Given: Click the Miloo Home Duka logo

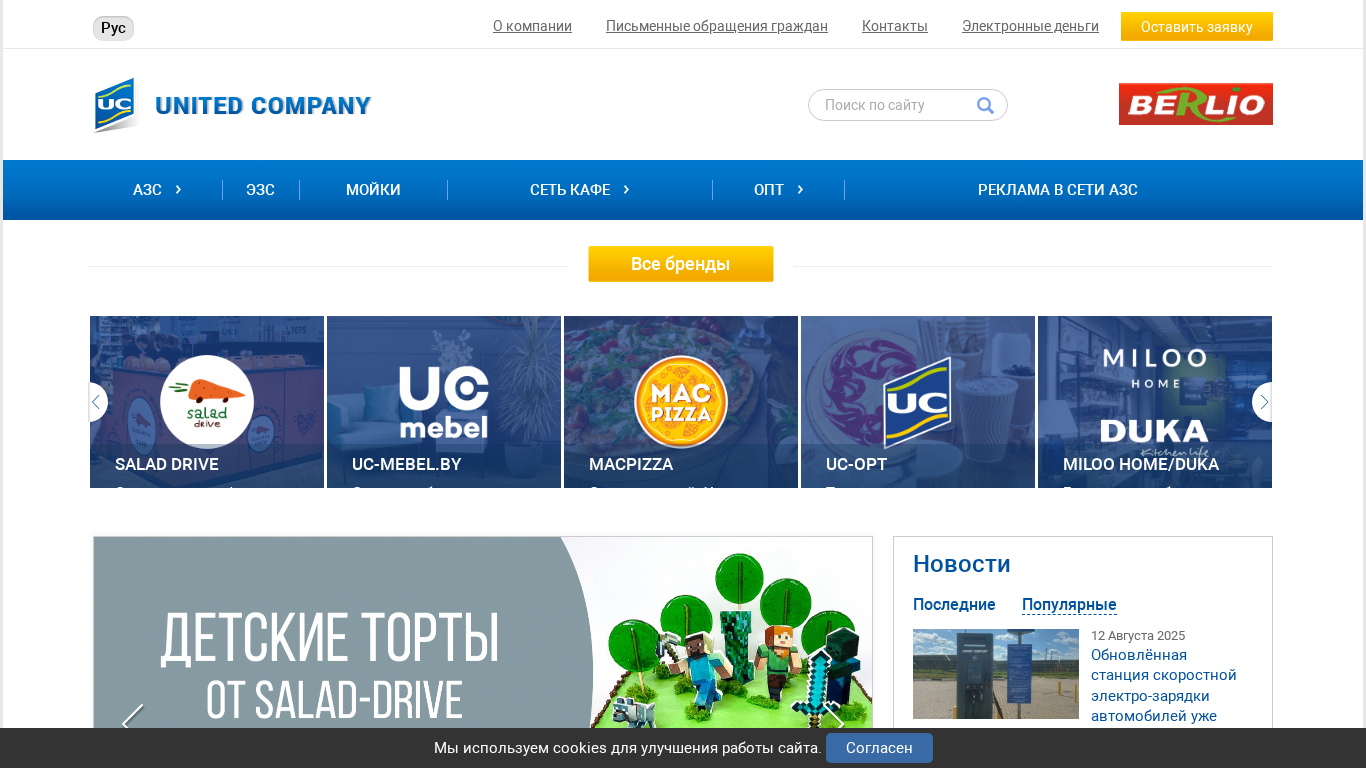Looking at the screenshot, I should (x=1154, y=402).
